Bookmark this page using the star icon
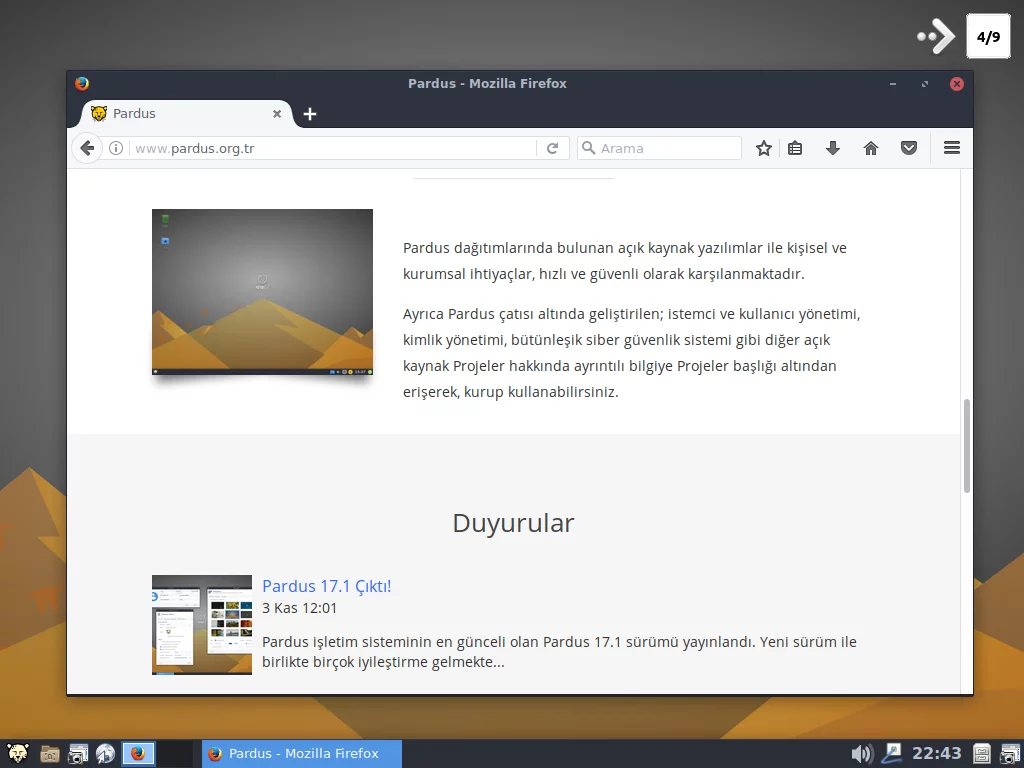Screen dimensions: 1024x768 (763, 147)
